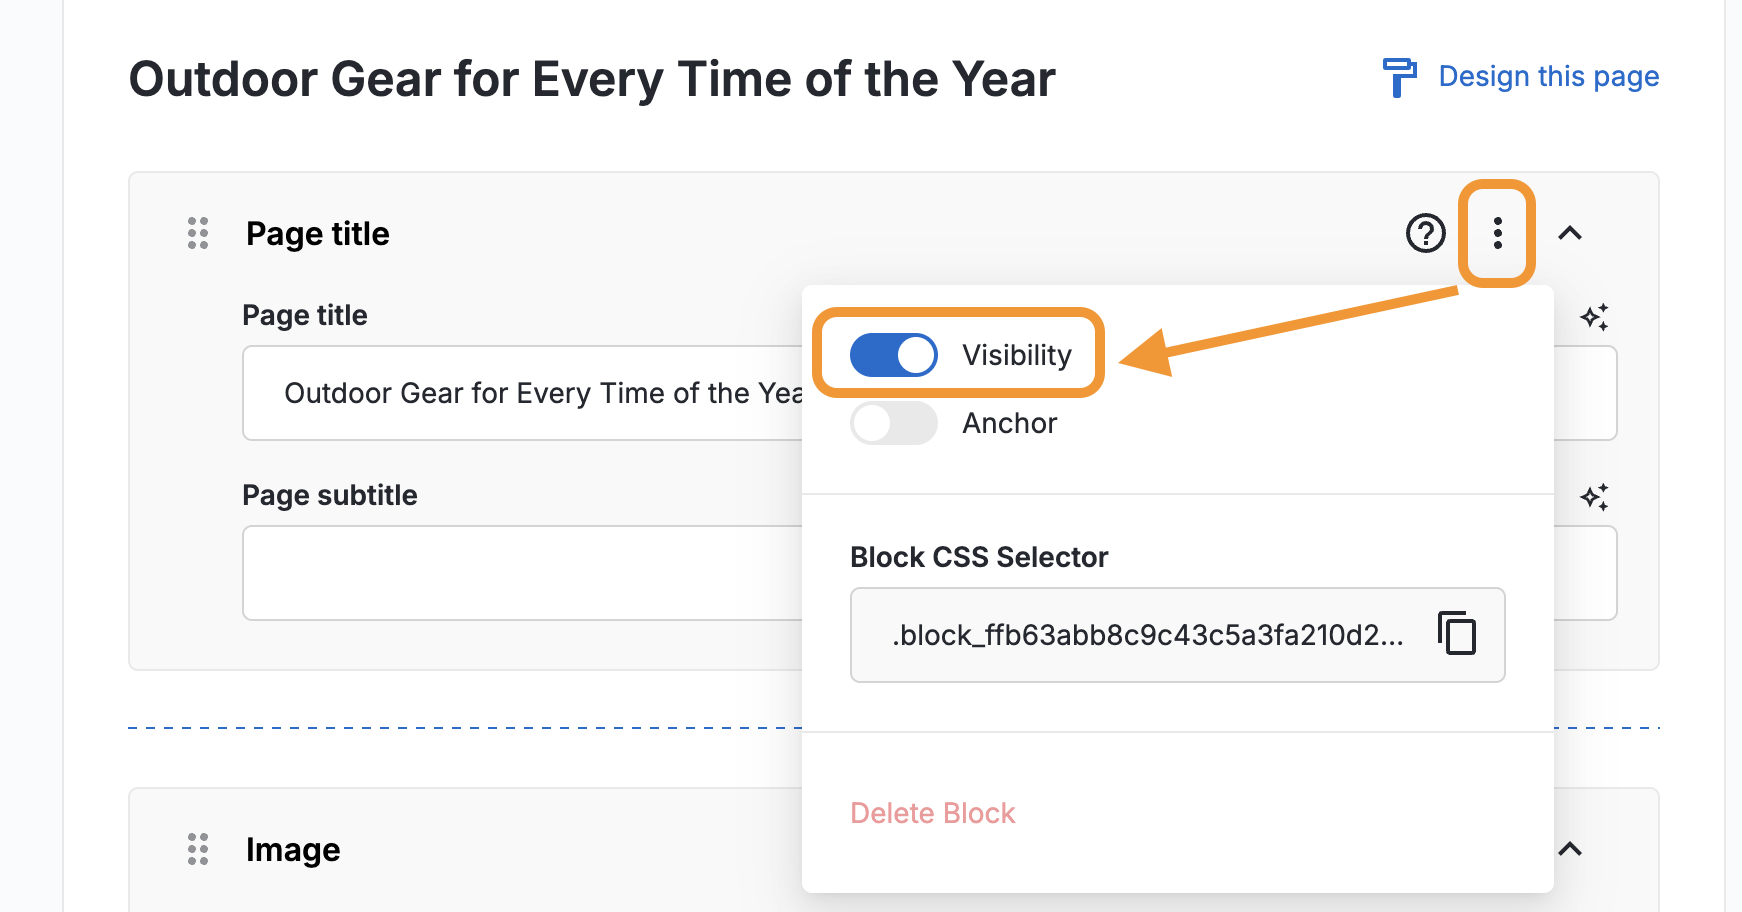Enable the Anchor toggle

[893, 423]
